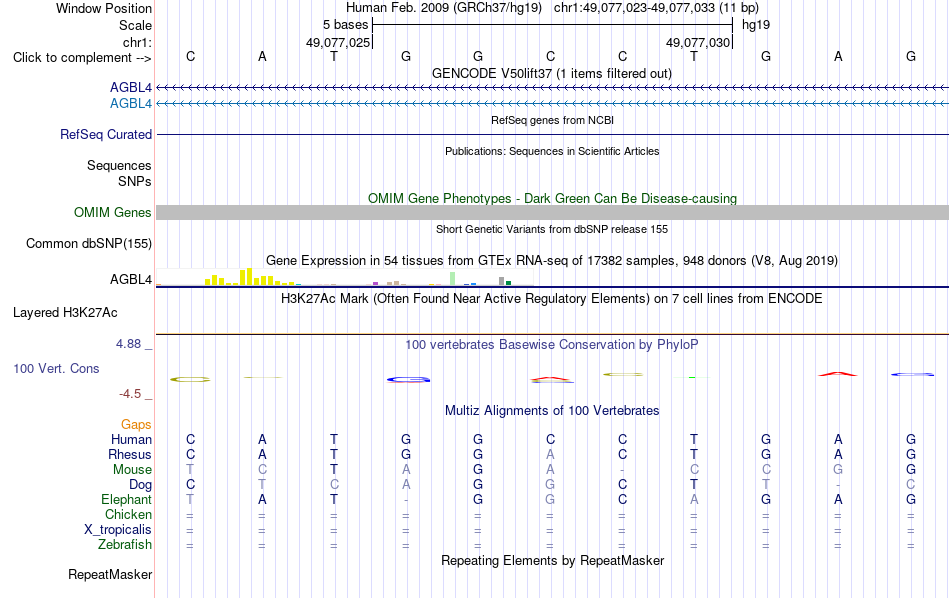This screenshot has height=598, width=950.
Task: Open the 'RefSeq Curated' track label
Action: (x=106, y=135)
